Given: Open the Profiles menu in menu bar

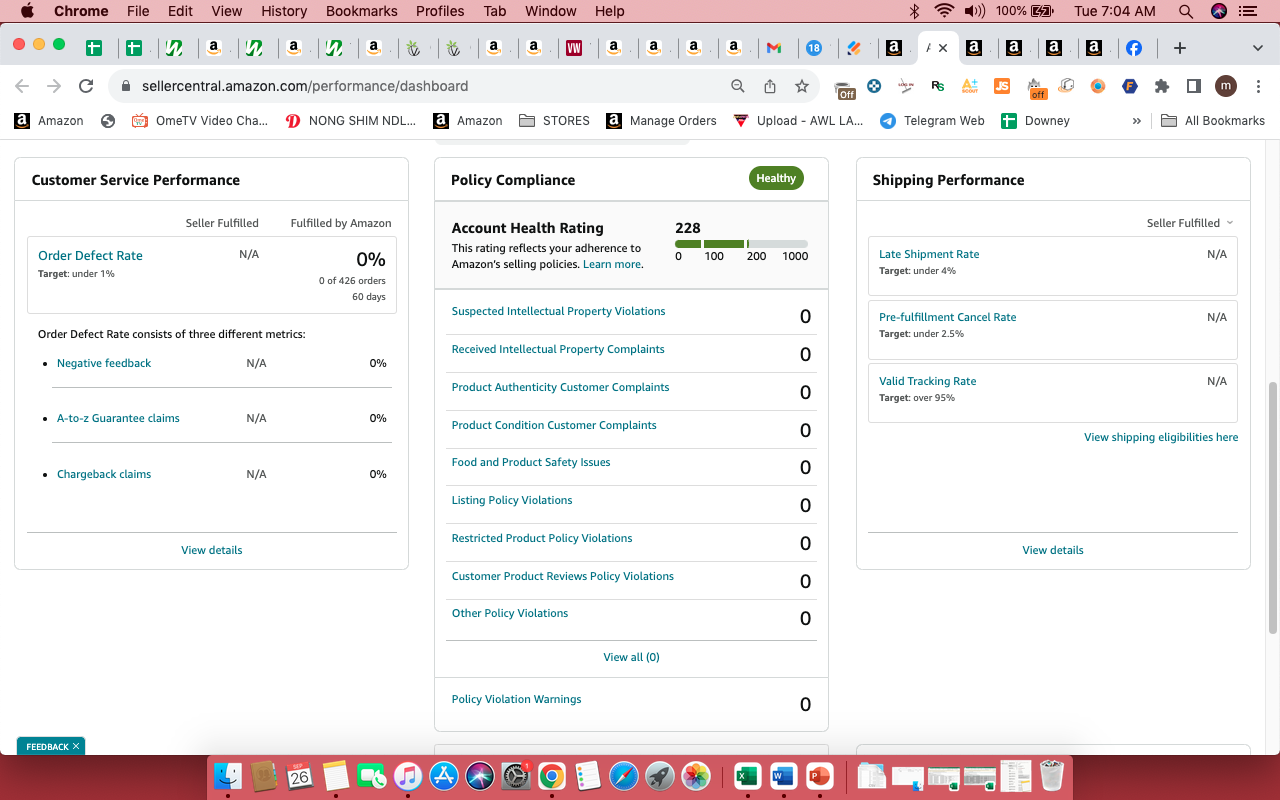Looking at the screenshot, I should pos(440,11).
